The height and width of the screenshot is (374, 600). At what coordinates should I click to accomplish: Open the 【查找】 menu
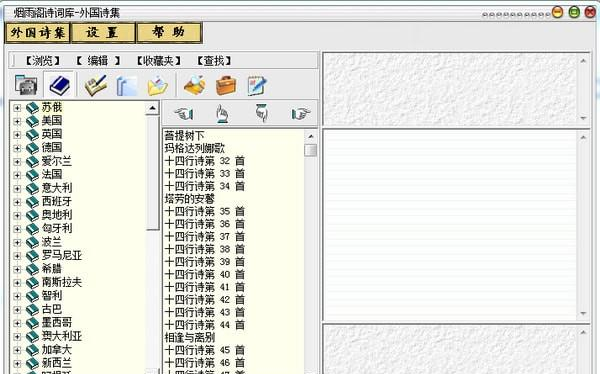pyautogui.click(x=214, y=60)
